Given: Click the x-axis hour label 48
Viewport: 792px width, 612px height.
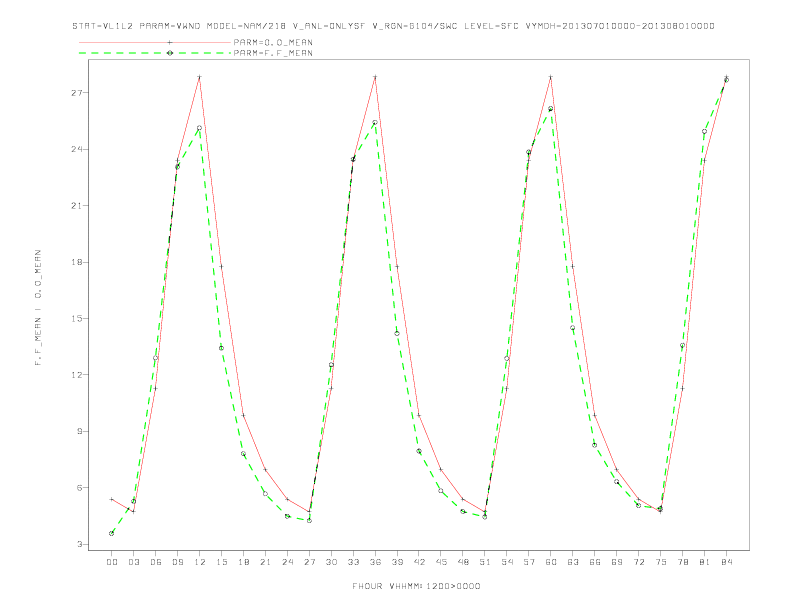Looking at the screenshot, I should (x=463, y=562).
